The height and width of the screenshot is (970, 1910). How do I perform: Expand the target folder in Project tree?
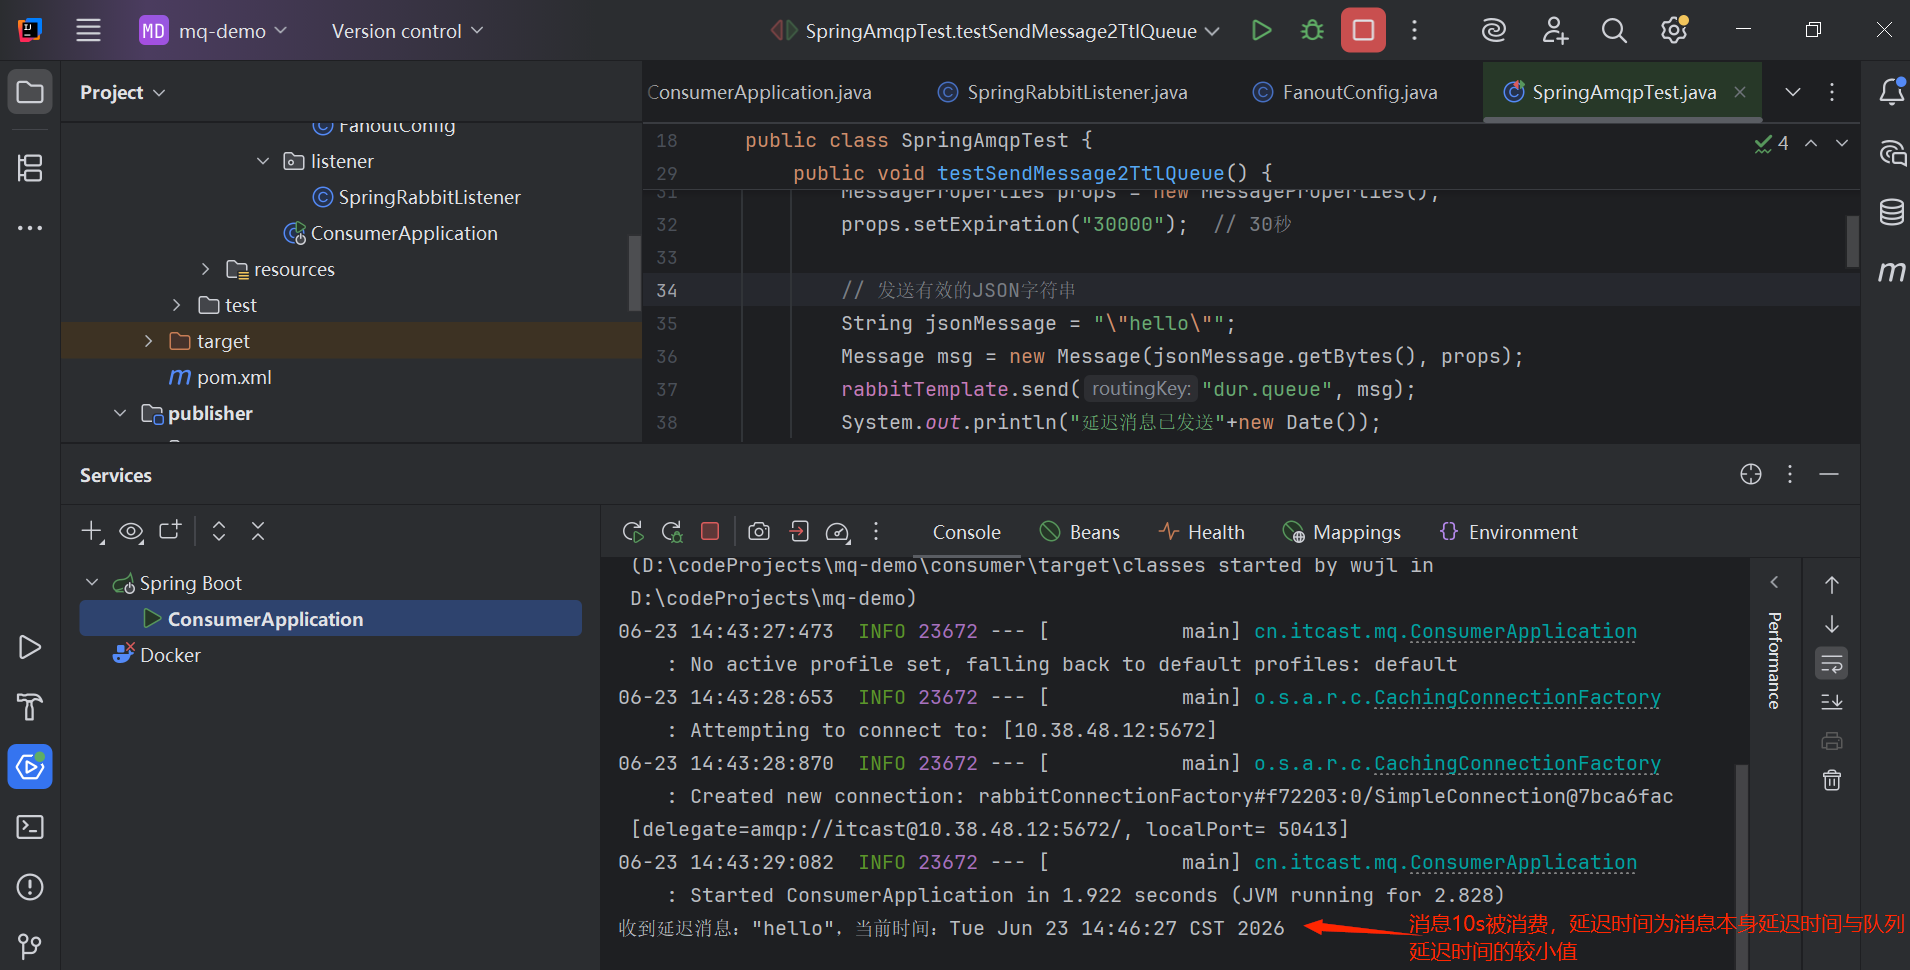click(x=149, y=341)
